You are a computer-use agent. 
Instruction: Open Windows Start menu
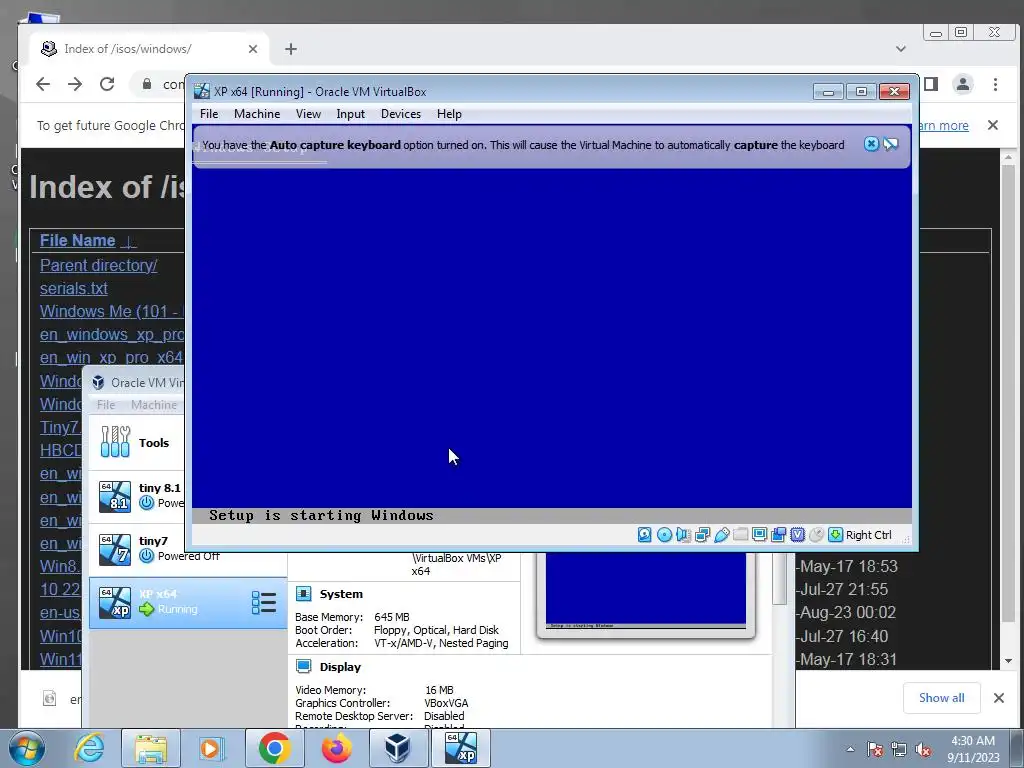pyautogui.click(x=26, y=748)
